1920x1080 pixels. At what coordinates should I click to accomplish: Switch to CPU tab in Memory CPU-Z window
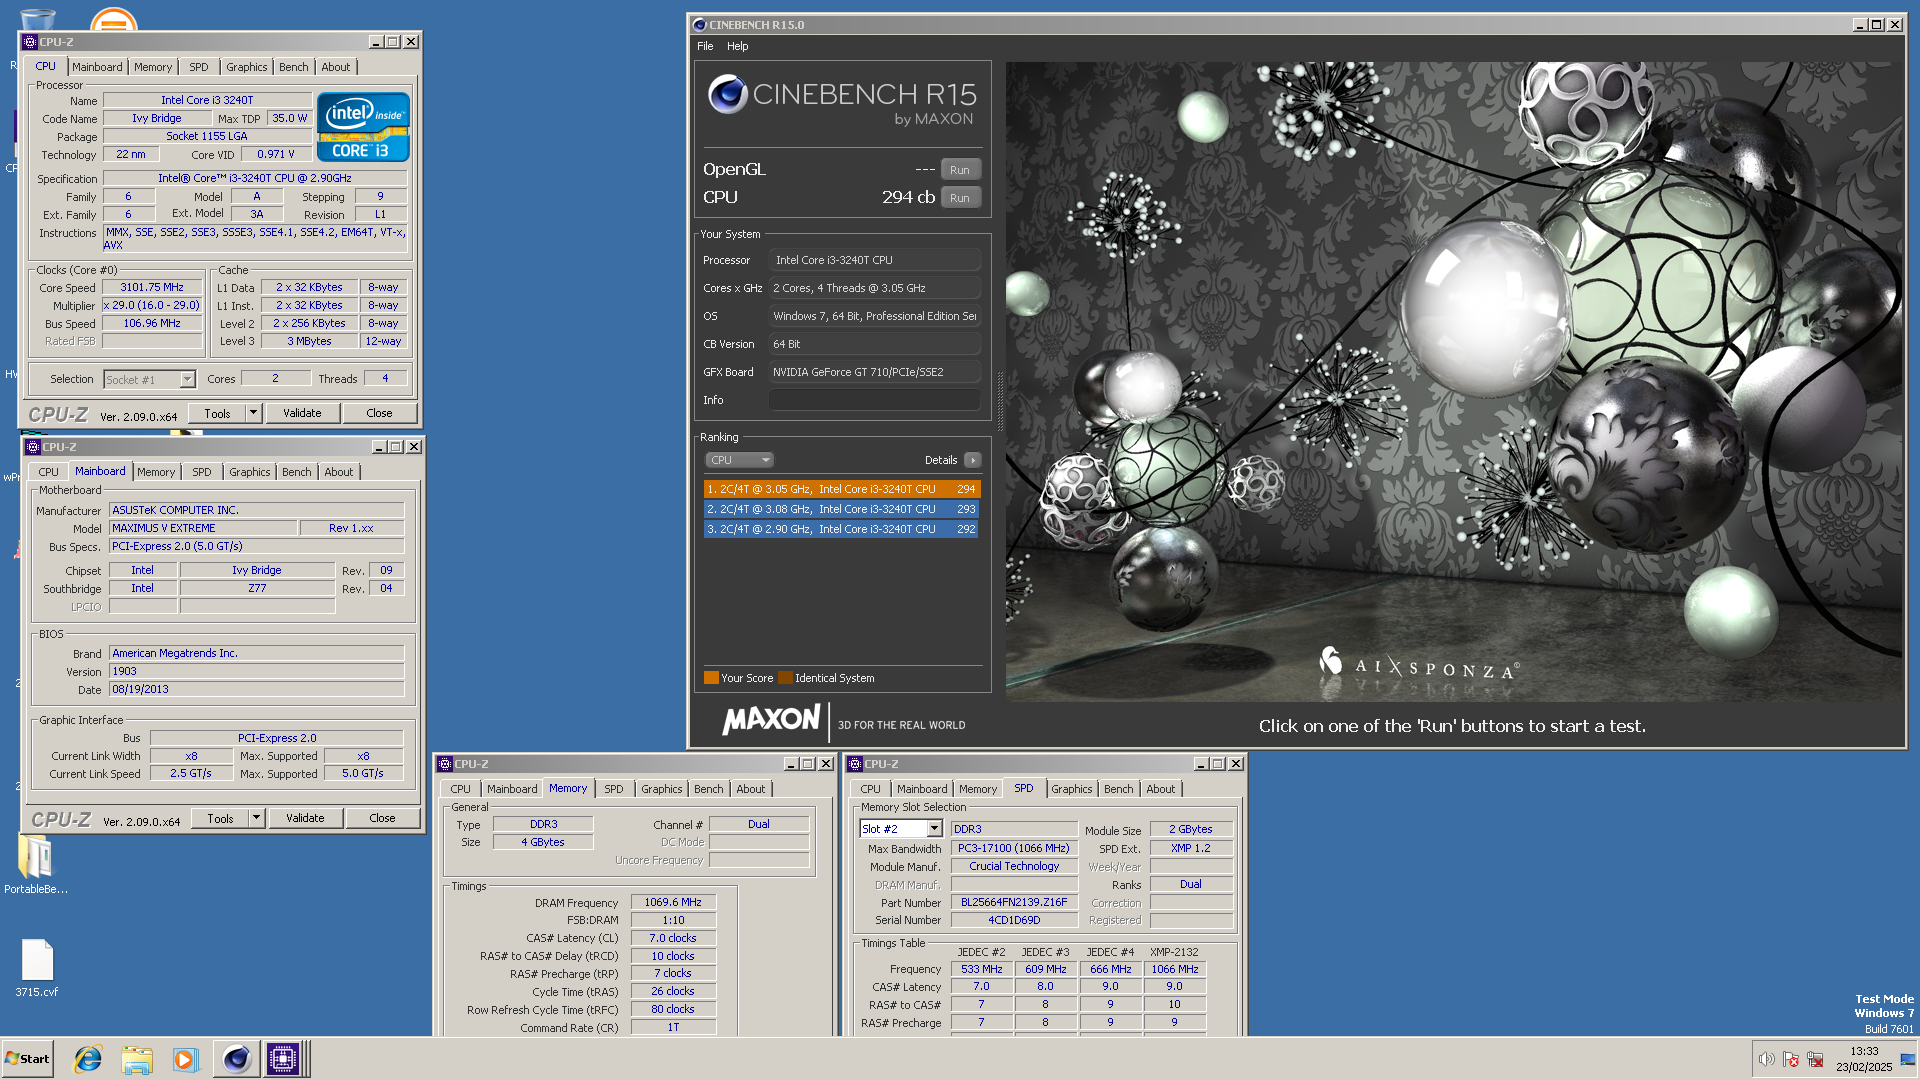(460, 789)
